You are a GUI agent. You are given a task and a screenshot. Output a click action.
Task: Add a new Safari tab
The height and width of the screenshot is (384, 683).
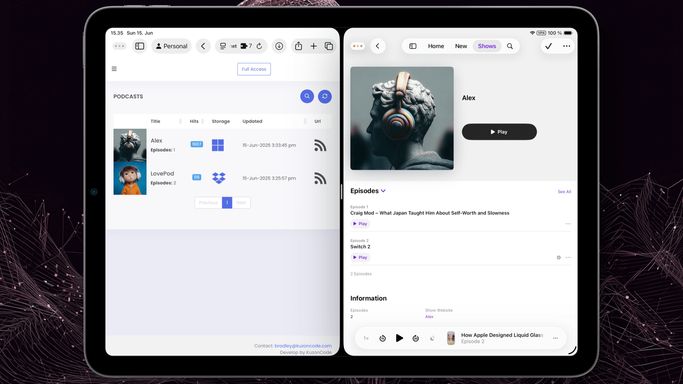point(314,46)
